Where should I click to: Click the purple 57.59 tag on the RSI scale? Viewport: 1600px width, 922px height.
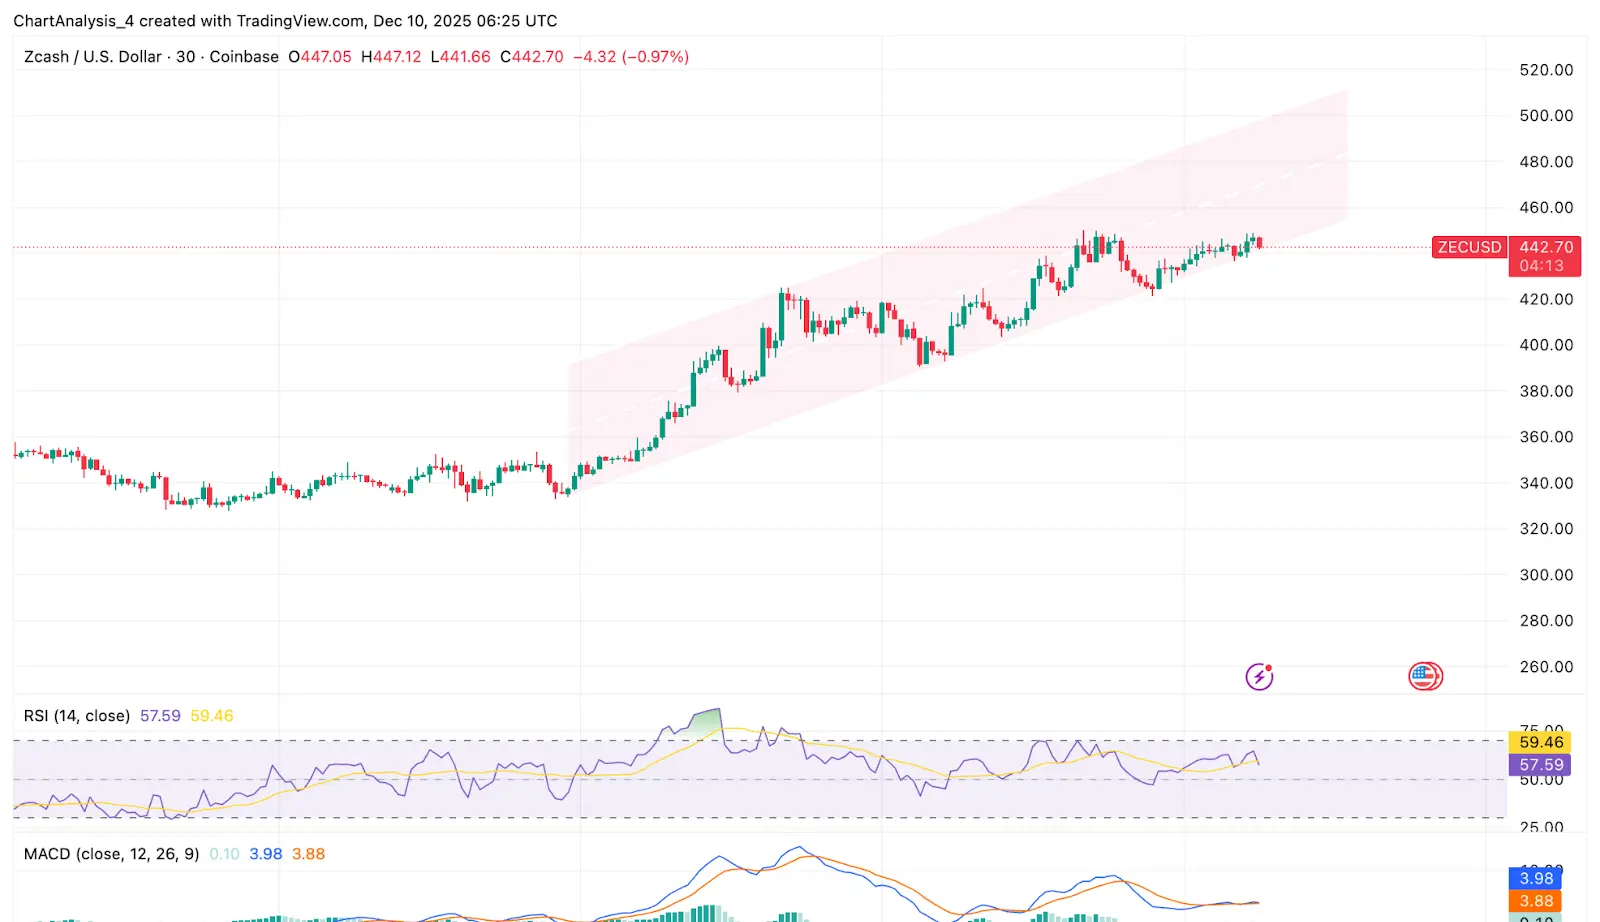coord(1540,765)
